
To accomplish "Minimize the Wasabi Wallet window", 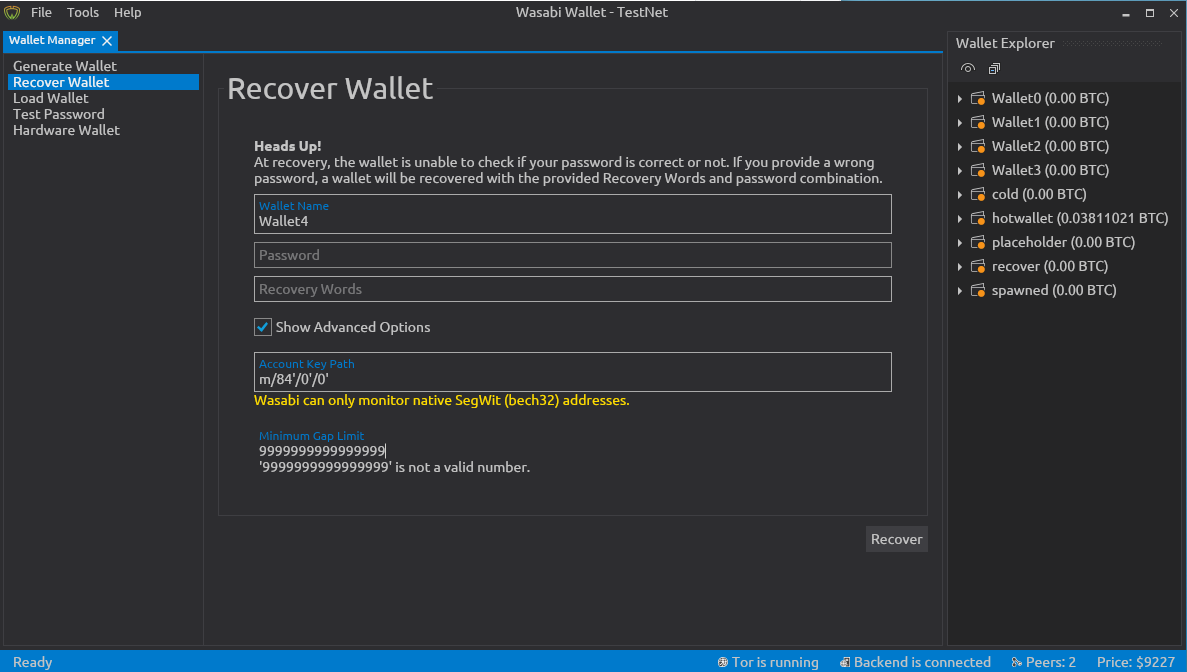I will tap(1126, 13).
